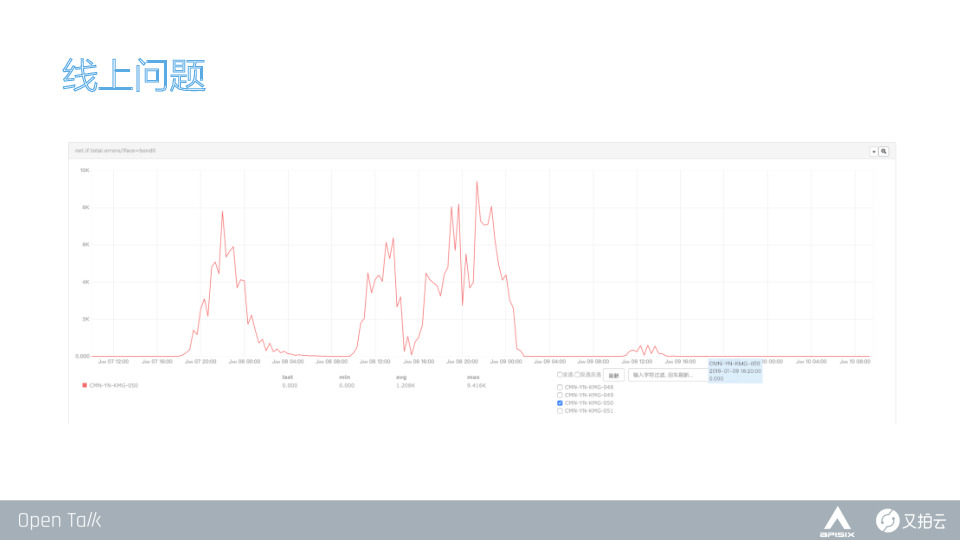Tick the CMN-YN-KMG-051 checkbox

click(x=560, y=411)
